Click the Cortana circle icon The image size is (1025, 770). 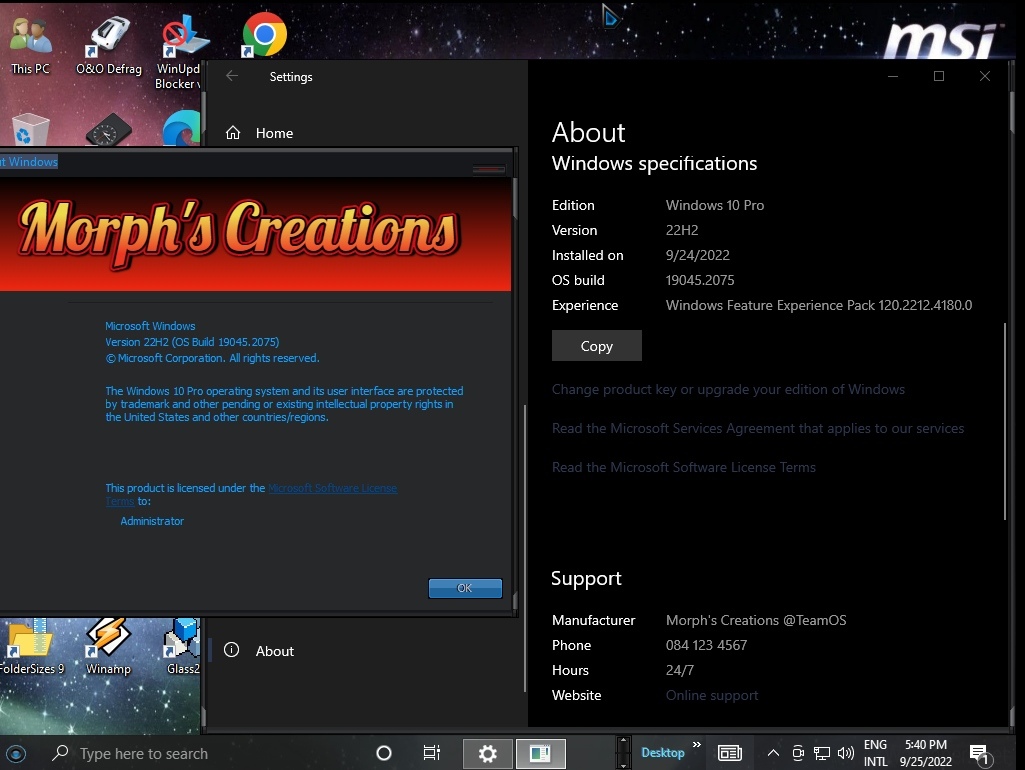click(384, 753)
